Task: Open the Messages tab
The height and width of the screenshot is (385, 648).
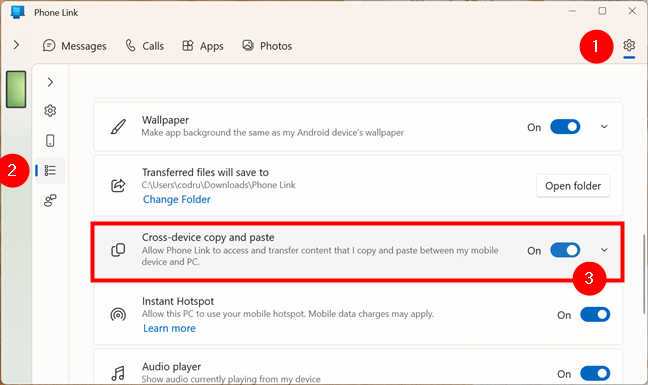Action: (74, 46)
